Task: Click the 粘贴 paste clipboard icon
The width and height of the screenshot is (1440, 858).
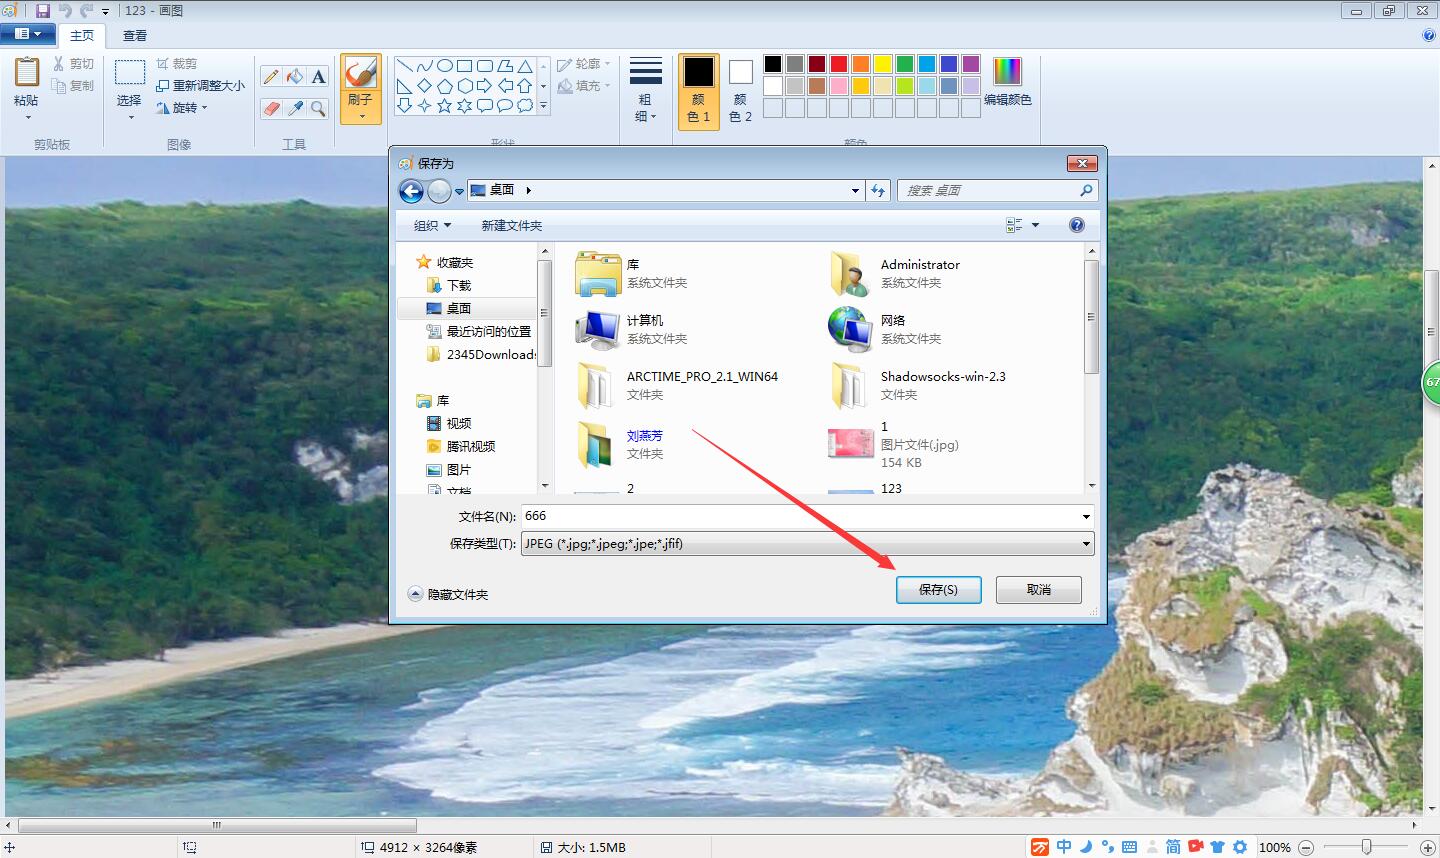Action: tap(27, 73)
